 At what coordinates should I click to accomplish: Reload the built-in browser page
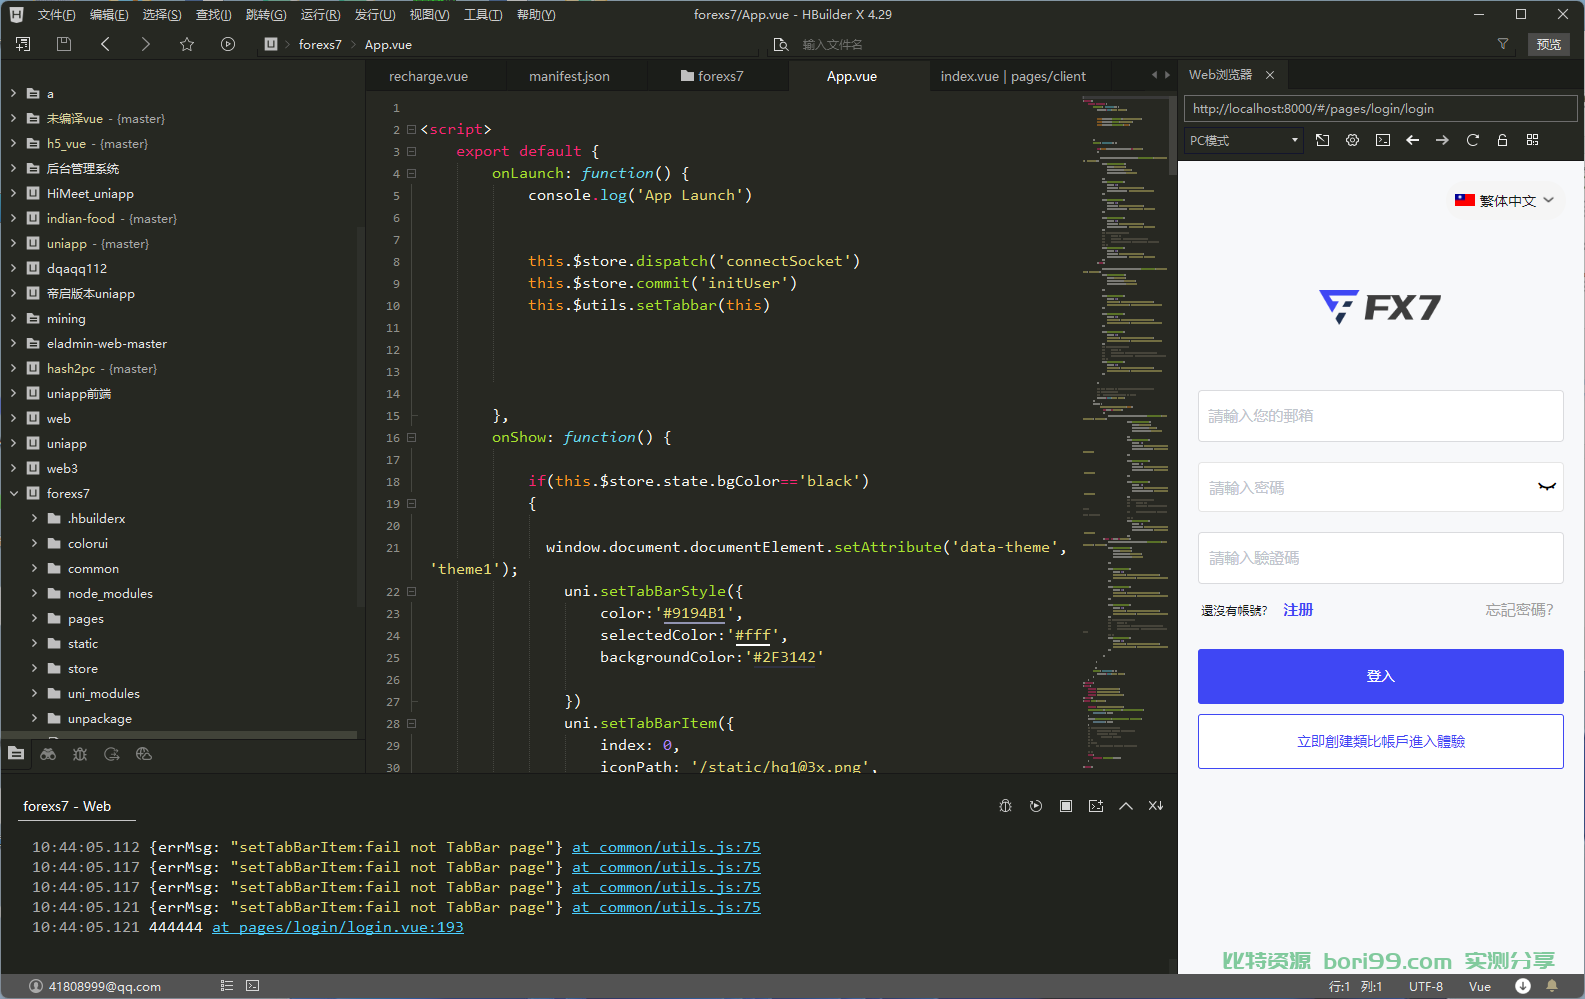[1472, 140]
